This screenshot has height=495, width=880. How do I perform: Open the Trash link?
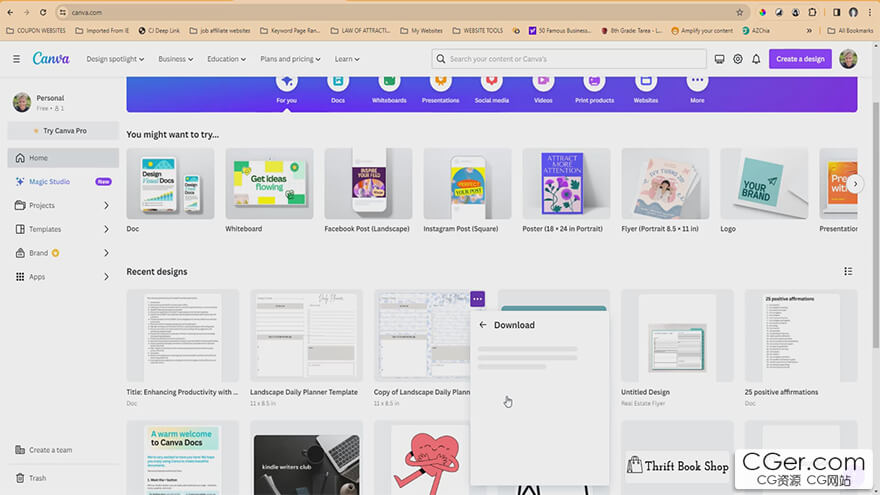31,478
